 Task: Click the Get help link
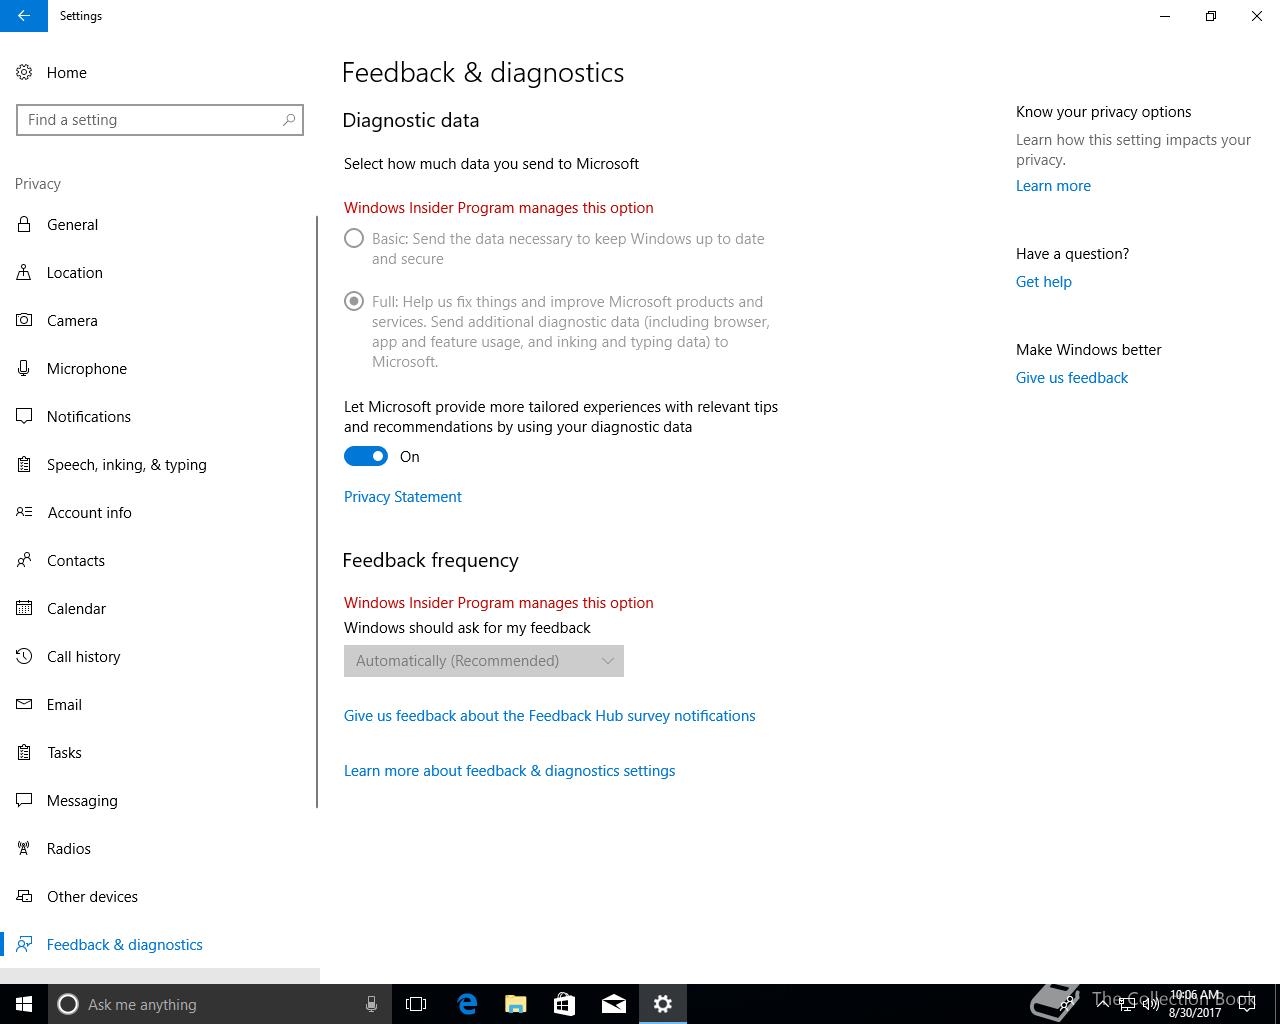pyautogui.click(x=1044, y=282)
